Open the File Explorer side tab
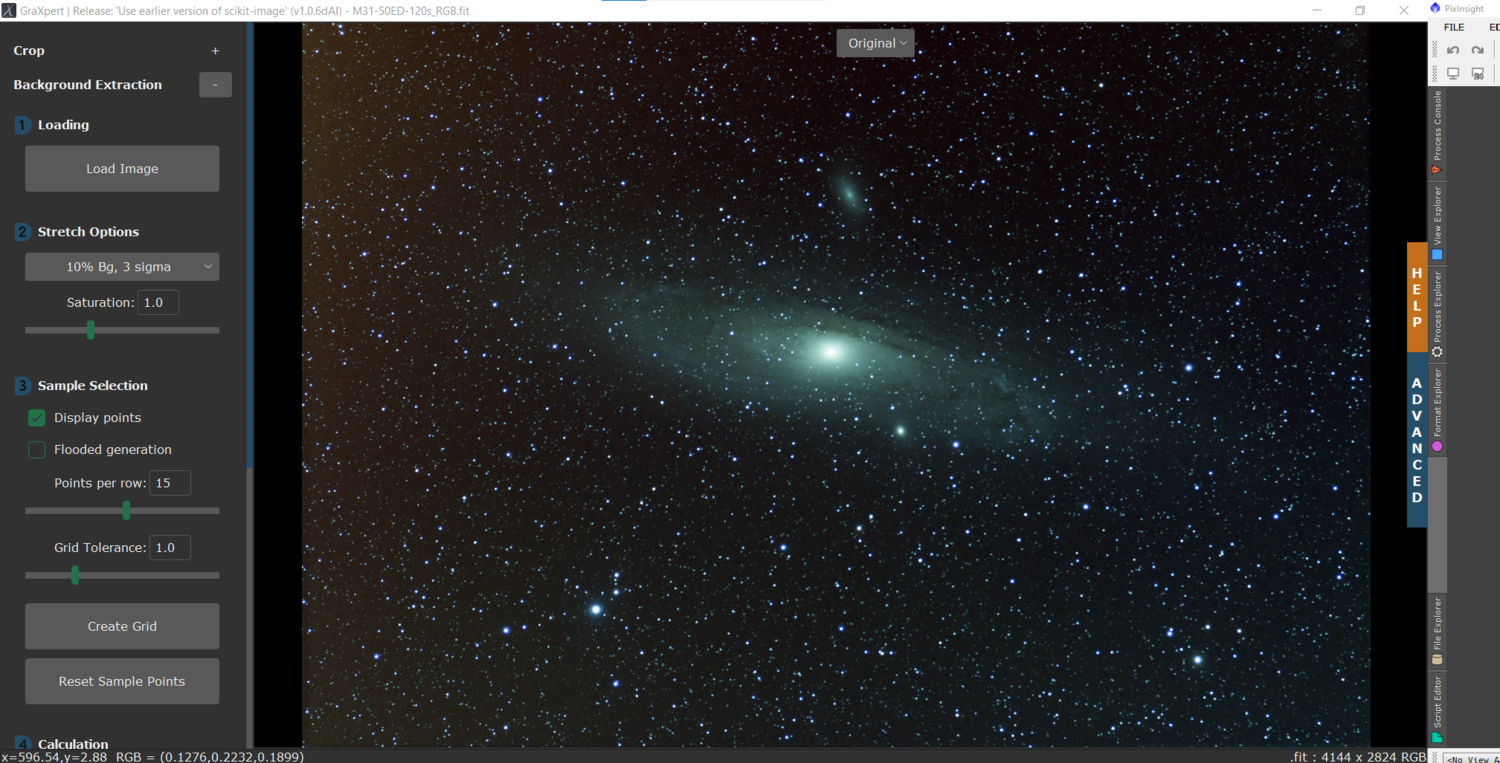This screenshot has width=1500, height=763. pos(1438,630)
